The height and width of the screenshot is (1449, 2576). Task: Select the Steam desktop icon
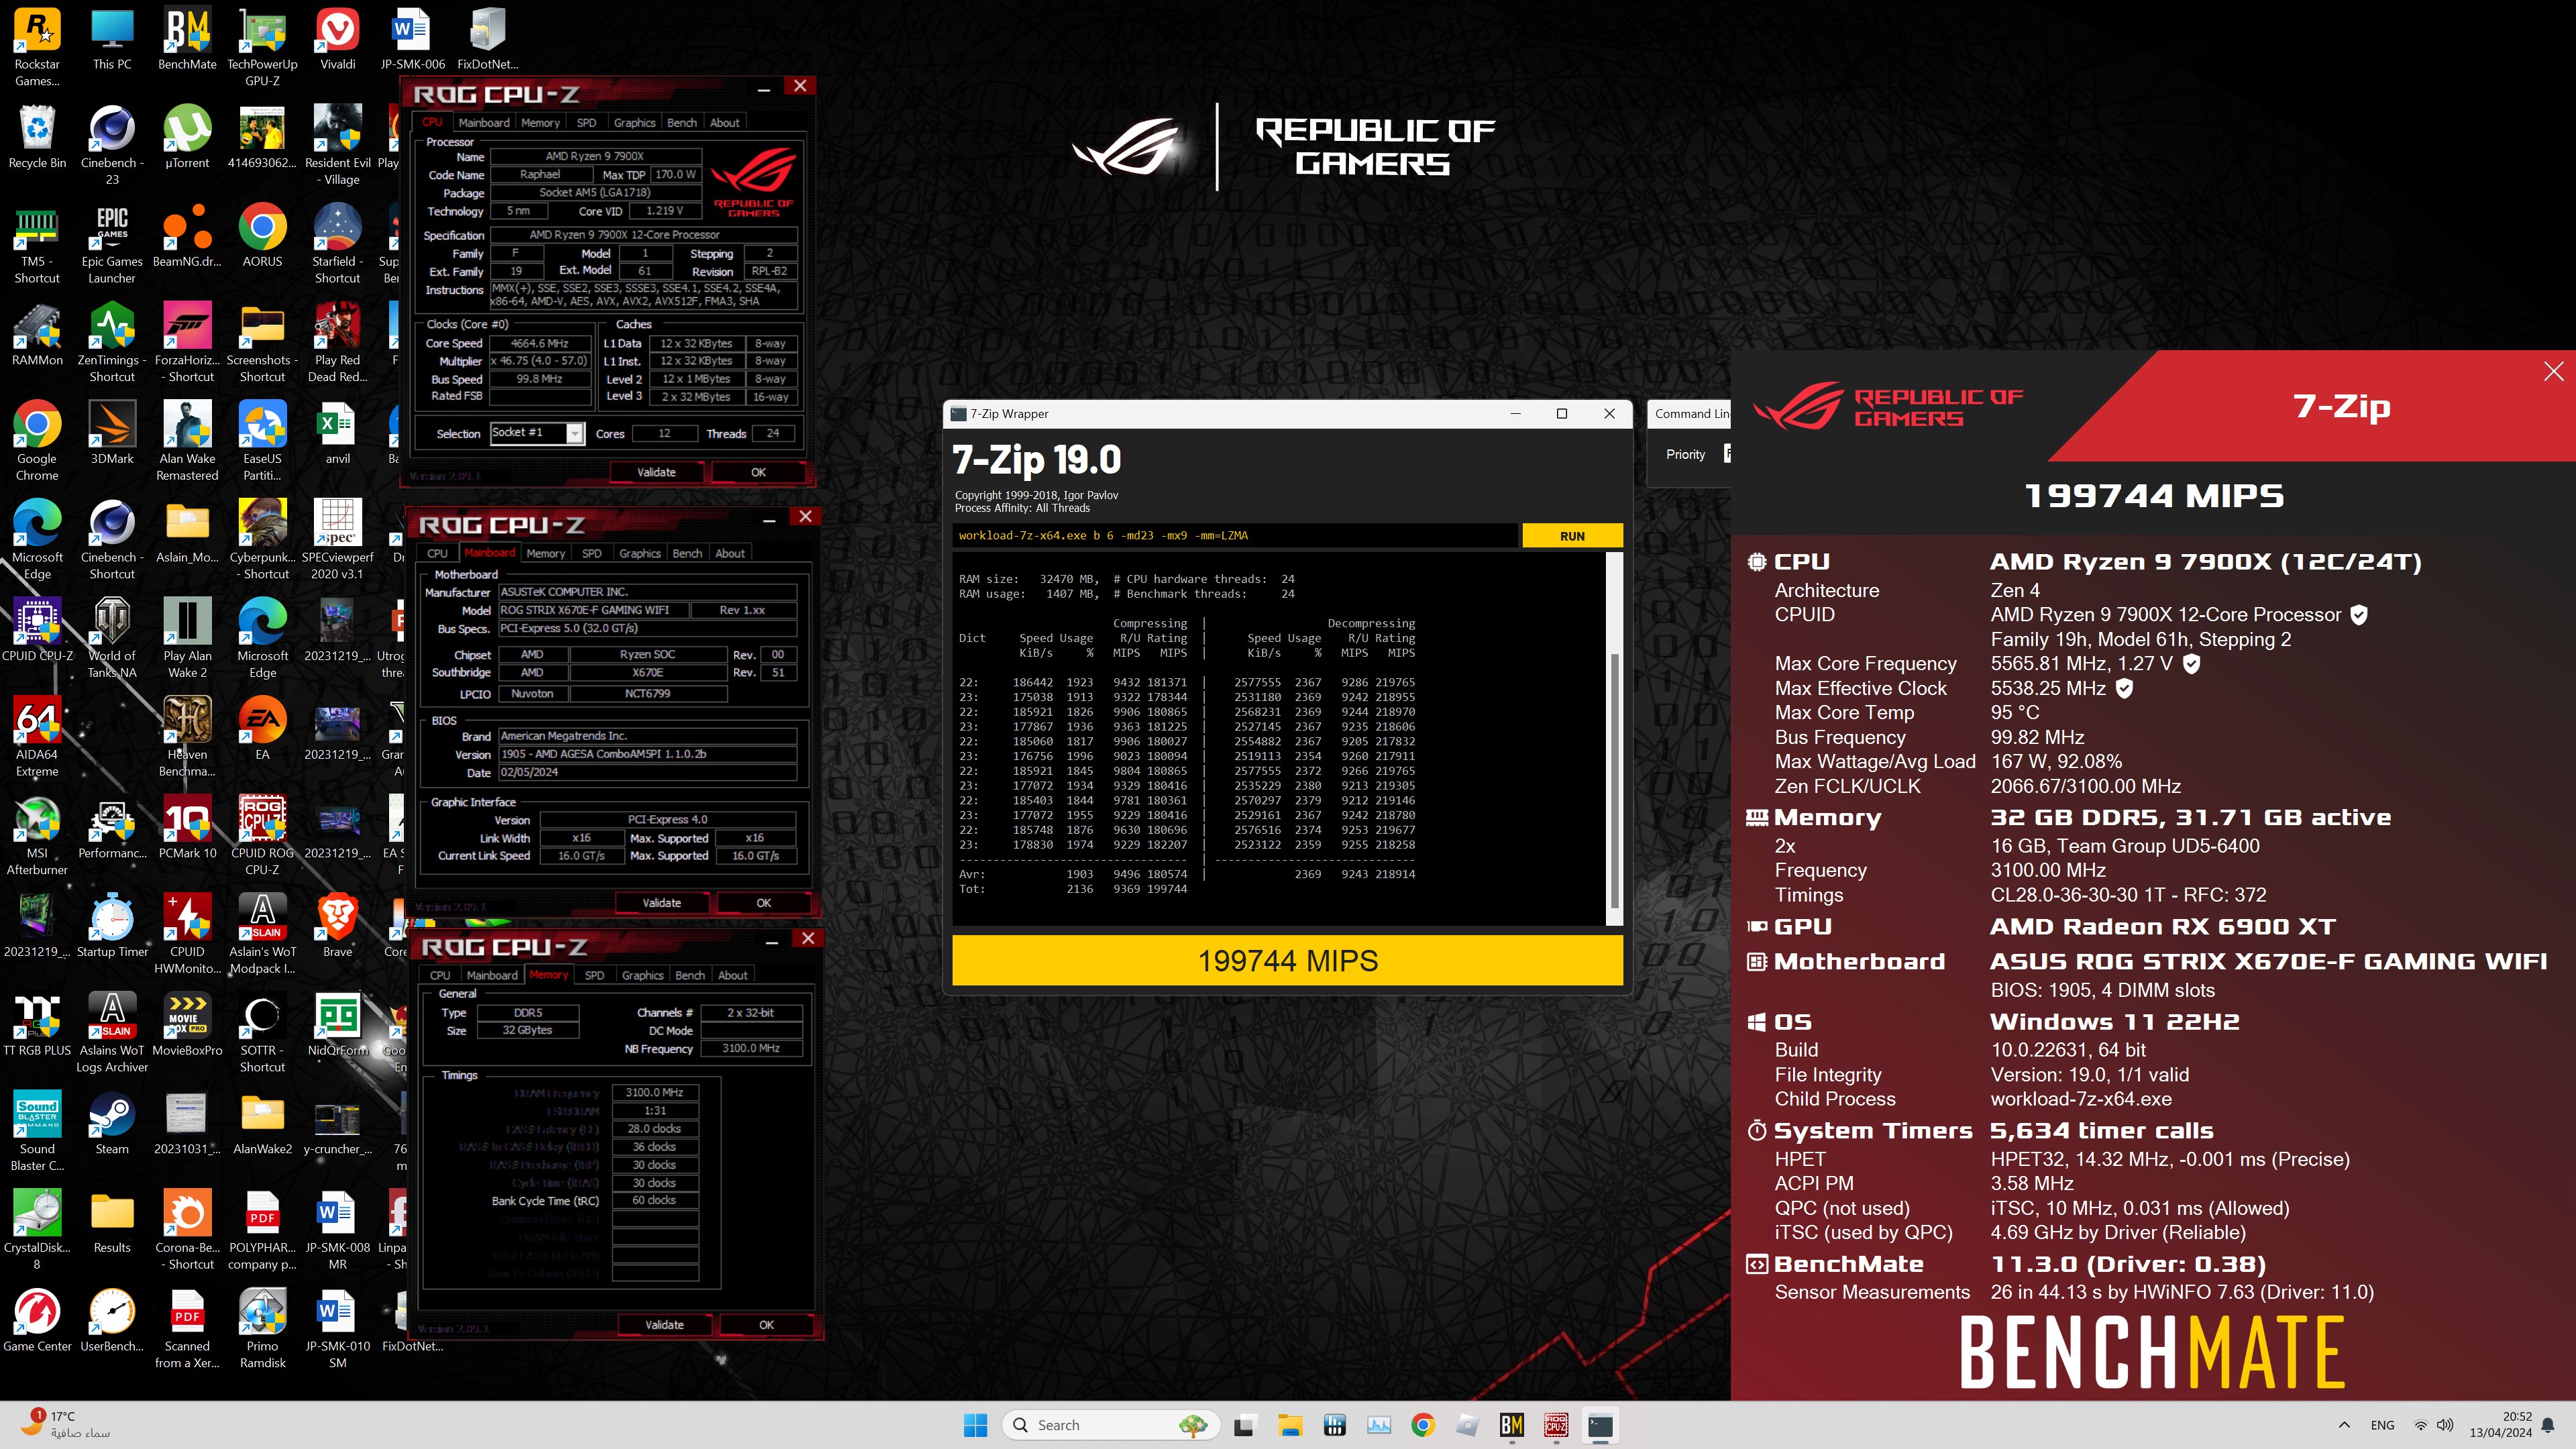[x=112, y=1123]
